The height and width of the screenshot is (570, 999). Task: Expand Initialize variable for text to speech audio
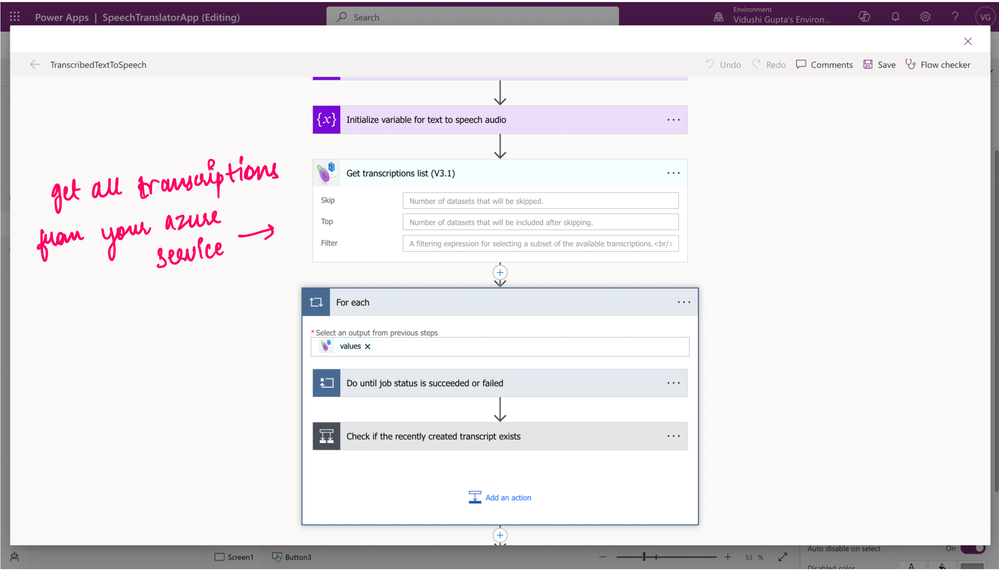click(x=500, y=120)
